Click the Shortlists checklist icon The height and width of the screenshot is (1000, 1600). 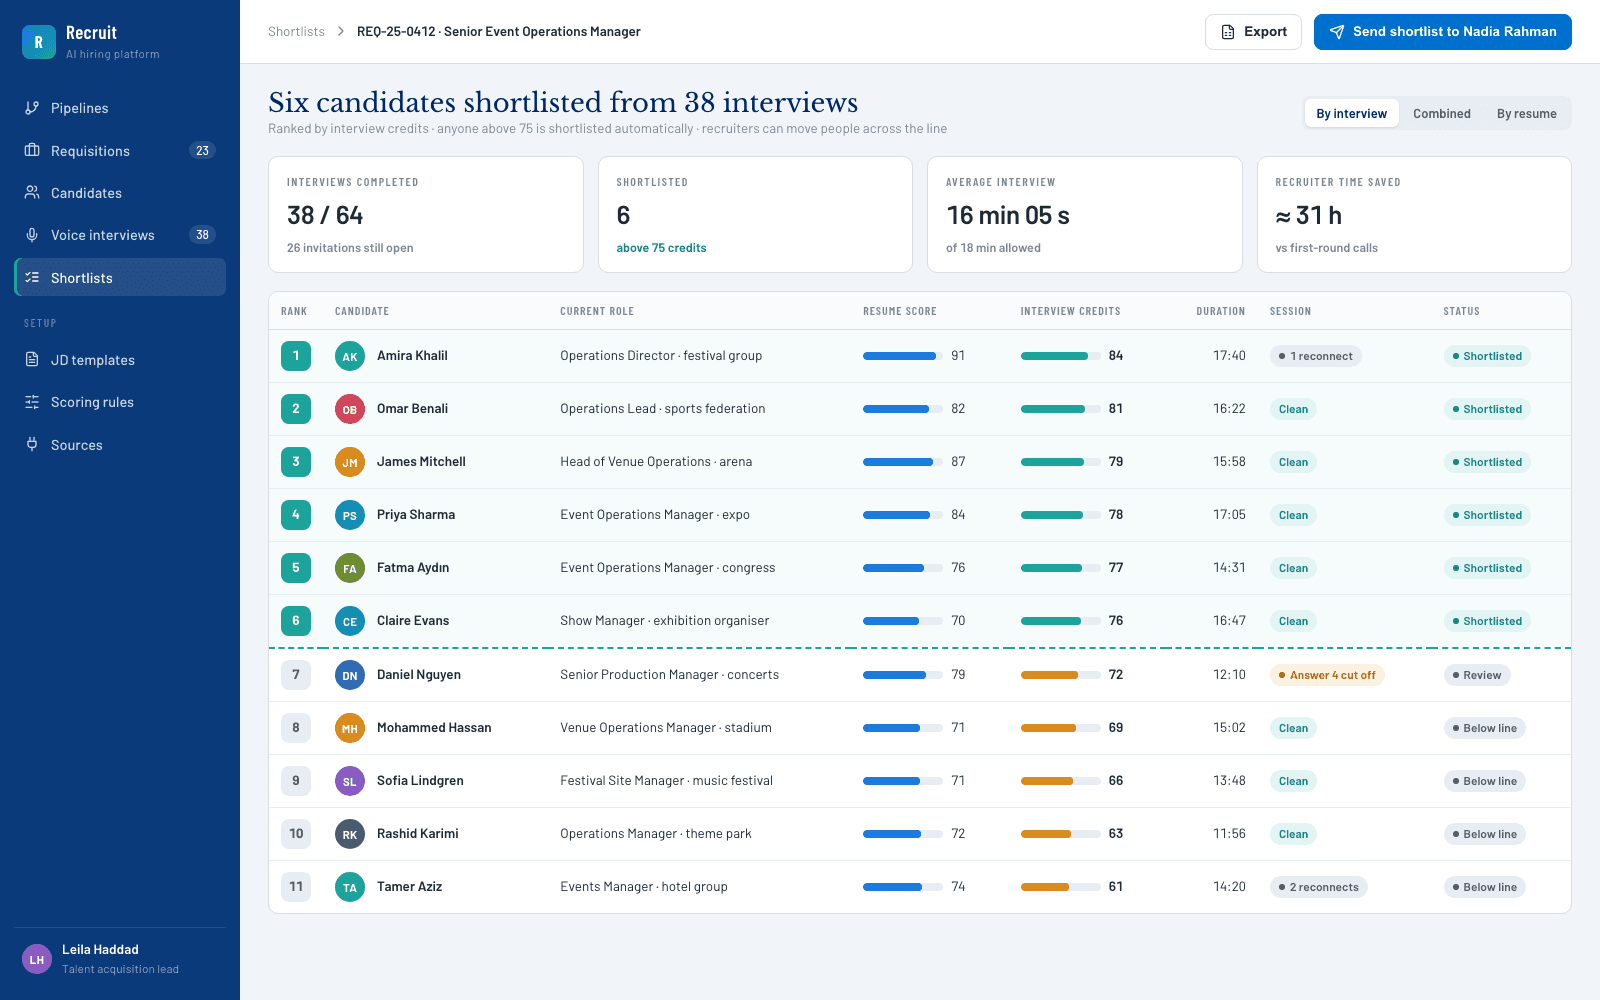point(32,277)
